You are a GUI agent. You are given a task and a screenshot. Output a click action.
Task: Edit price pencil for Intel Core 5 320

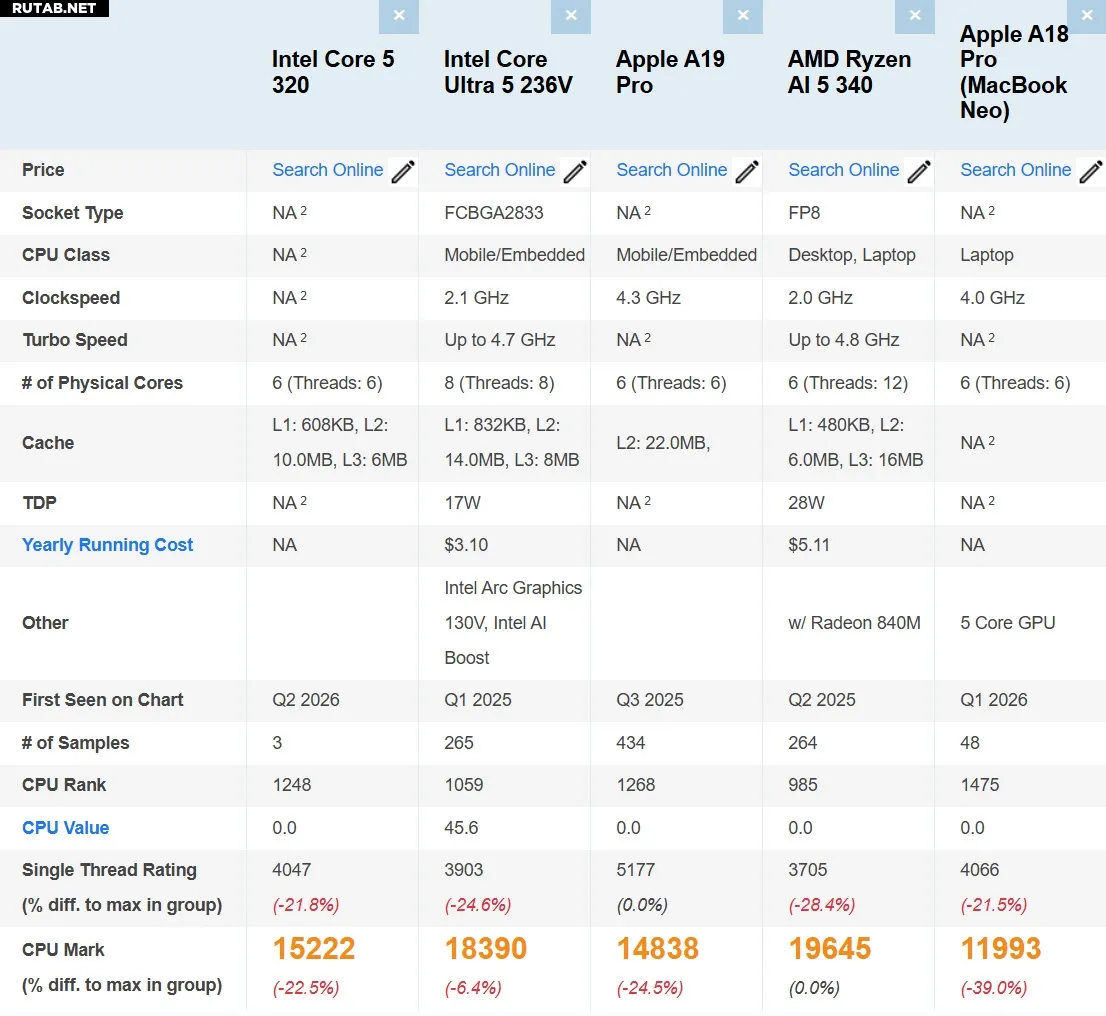[403, 172]
